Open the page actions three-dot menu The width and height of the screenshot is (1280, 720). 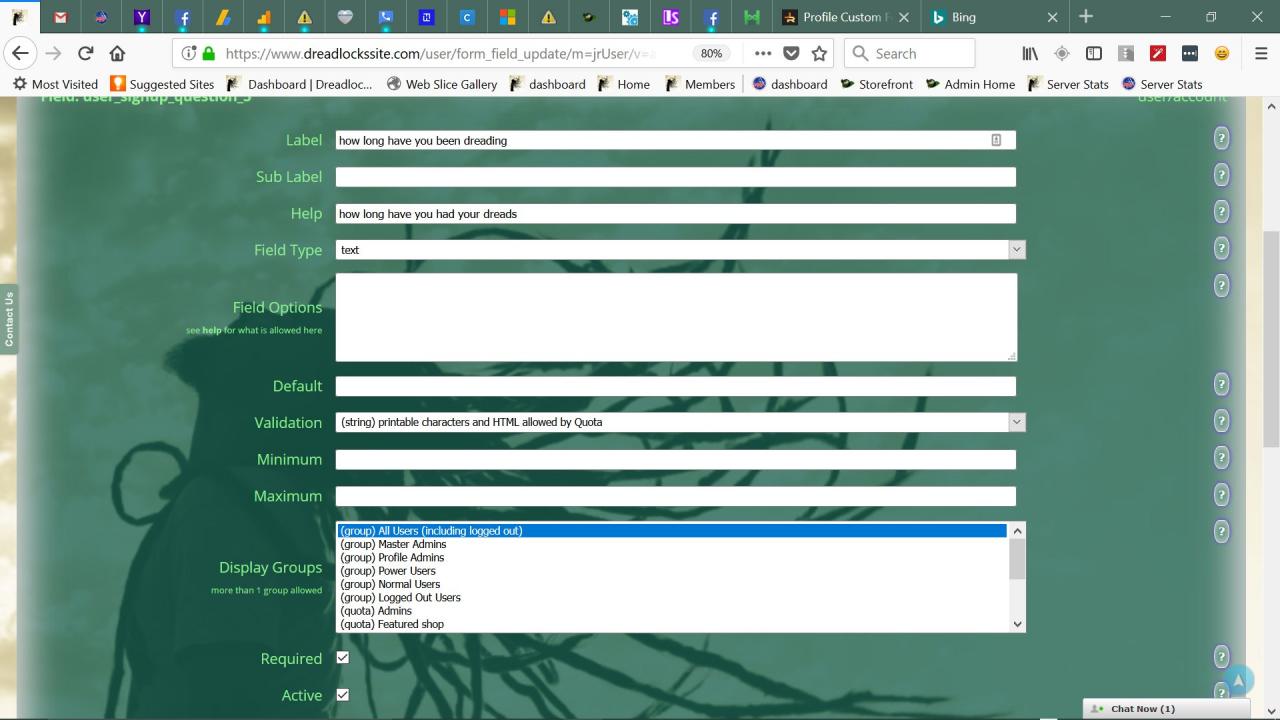click(763, 54)
